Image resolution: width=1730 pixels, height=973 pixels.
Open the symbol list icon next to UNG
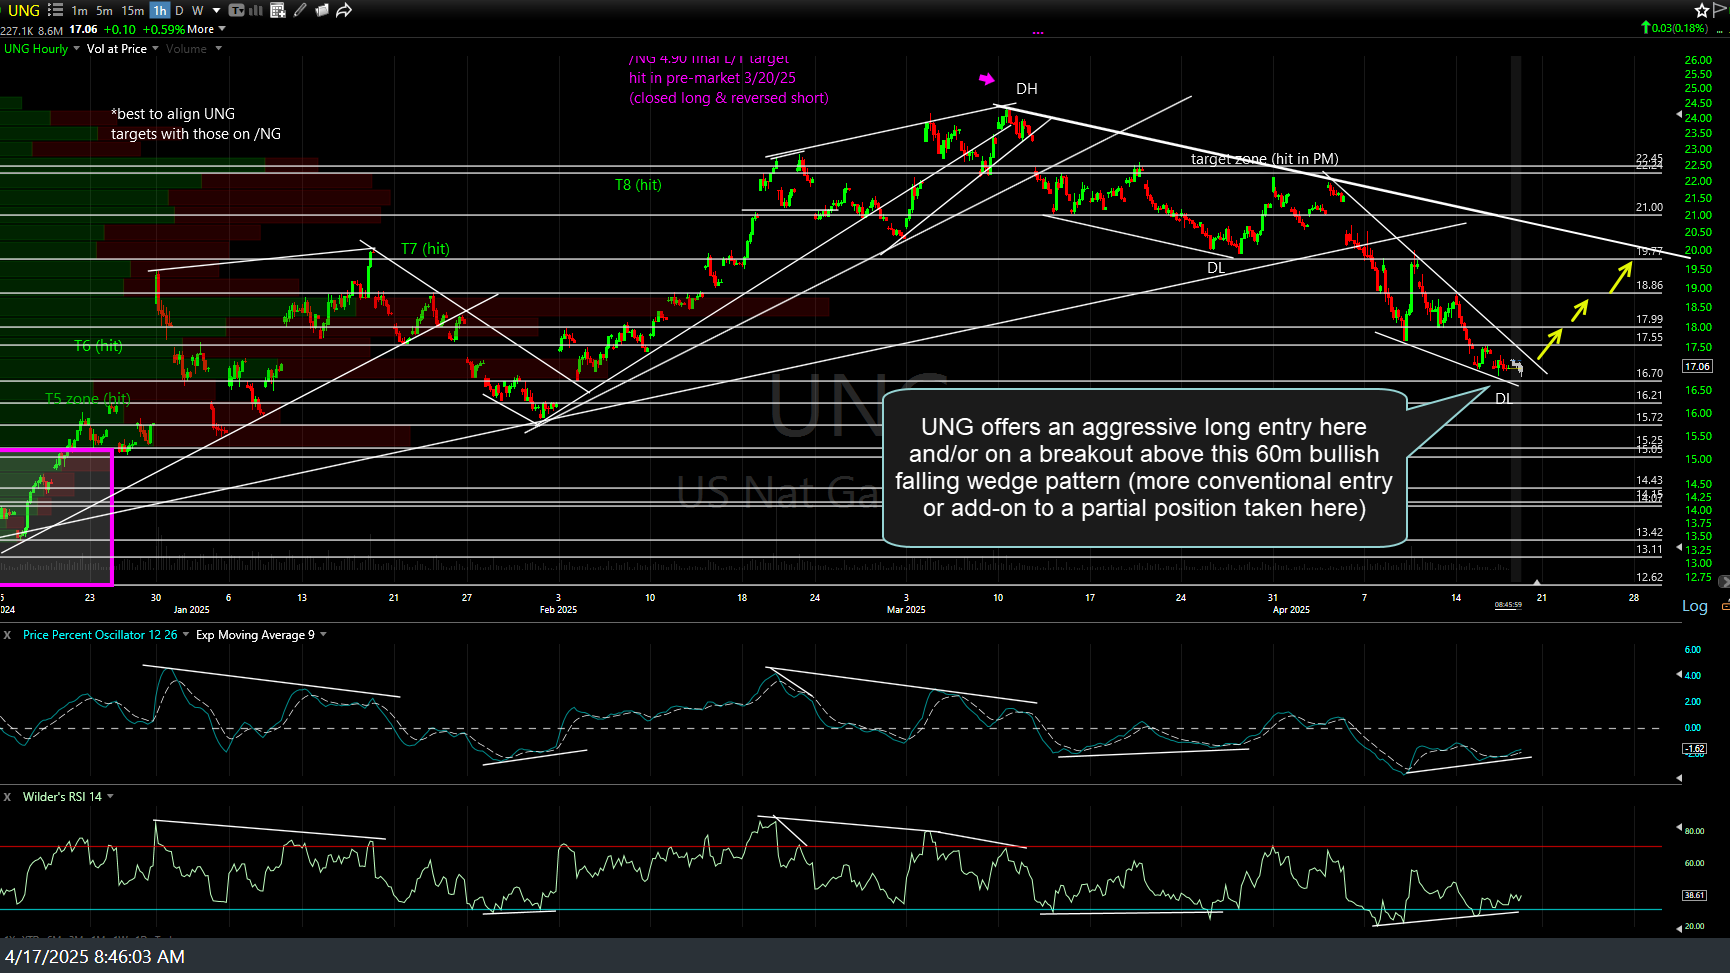pyautogui.click(x=55, y=10)
